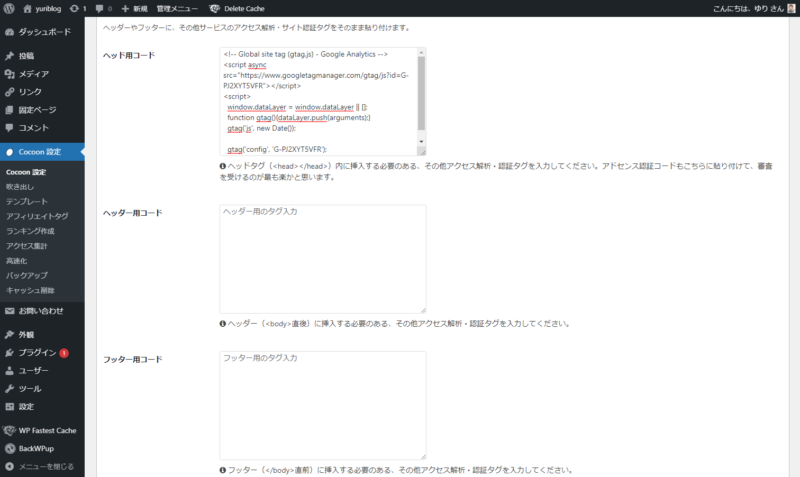Click the resize handle of フッター用コード textarea
The width and height of the screenshot is (800, 477).
423,457
